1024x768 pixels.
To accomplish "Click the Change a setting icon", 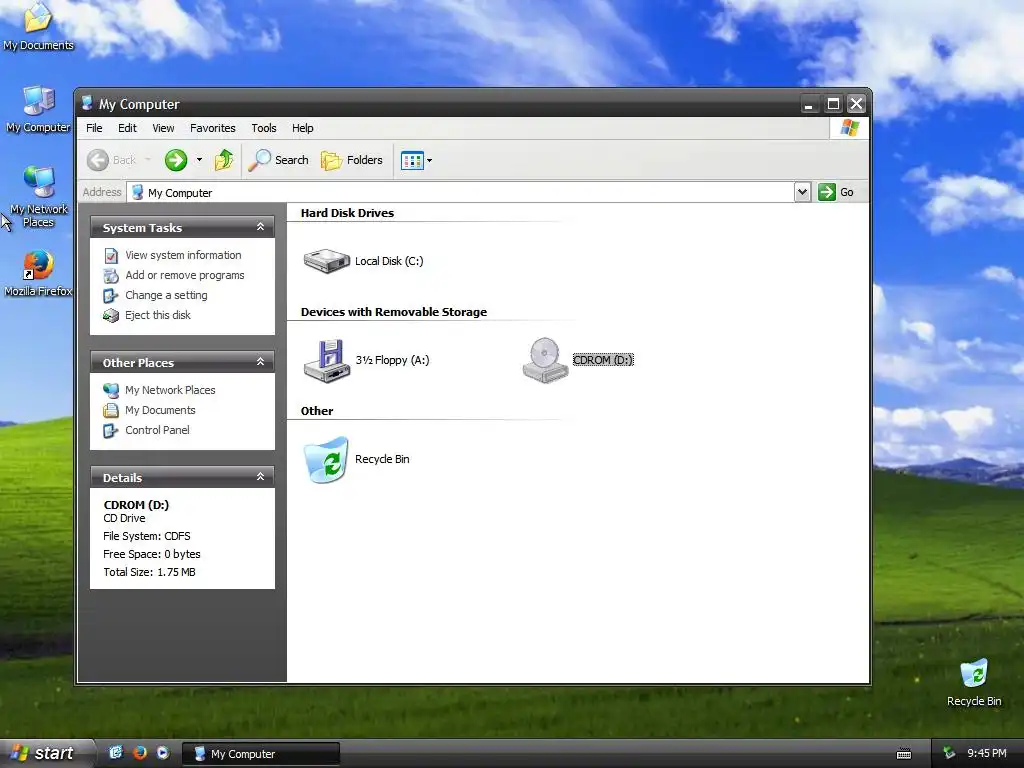I will coord(111,296).
